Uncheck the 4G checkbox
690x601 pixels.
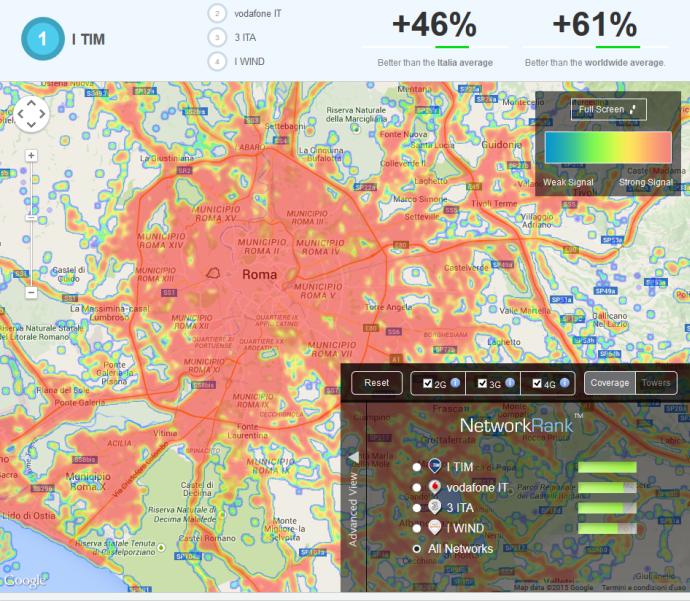point(537,383)
